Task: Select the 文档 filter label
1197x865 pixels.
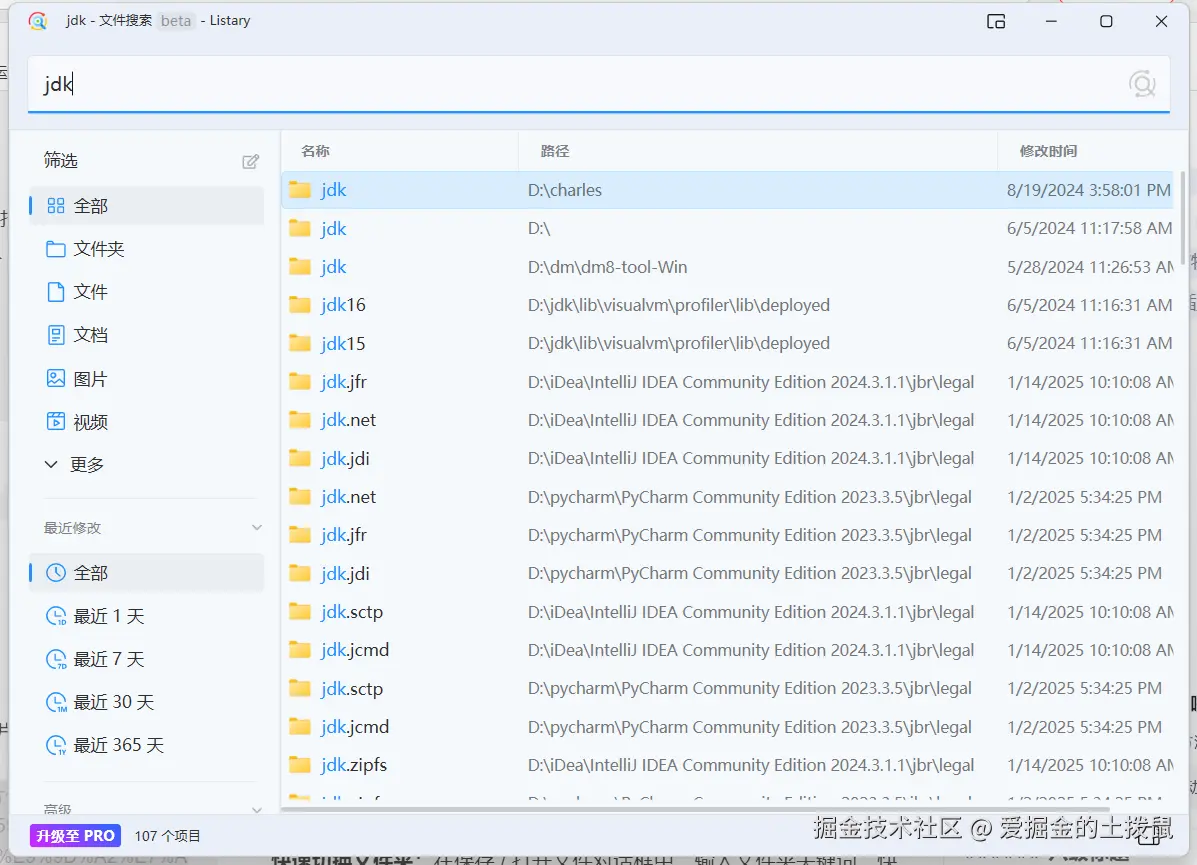Action: click(90, 335)
